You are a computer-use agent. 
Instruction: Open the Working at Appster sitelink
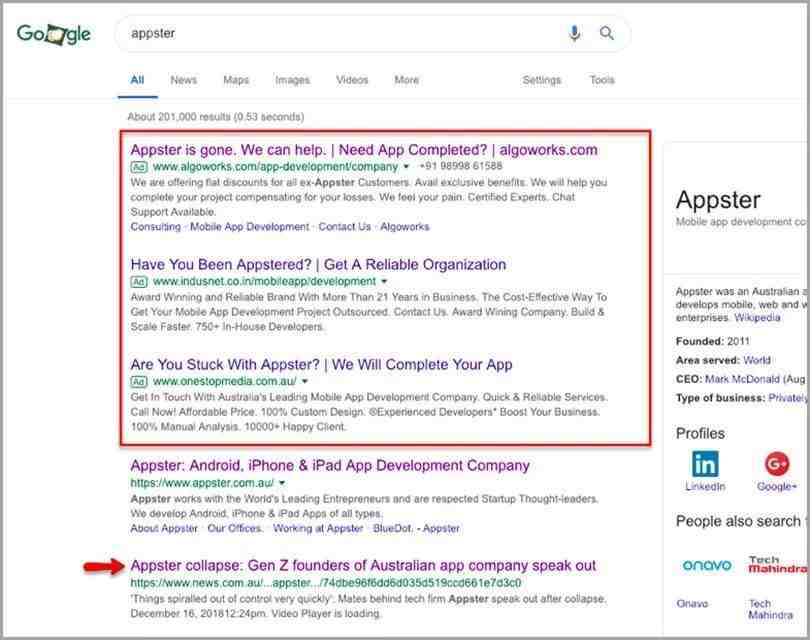coord(318,528)
